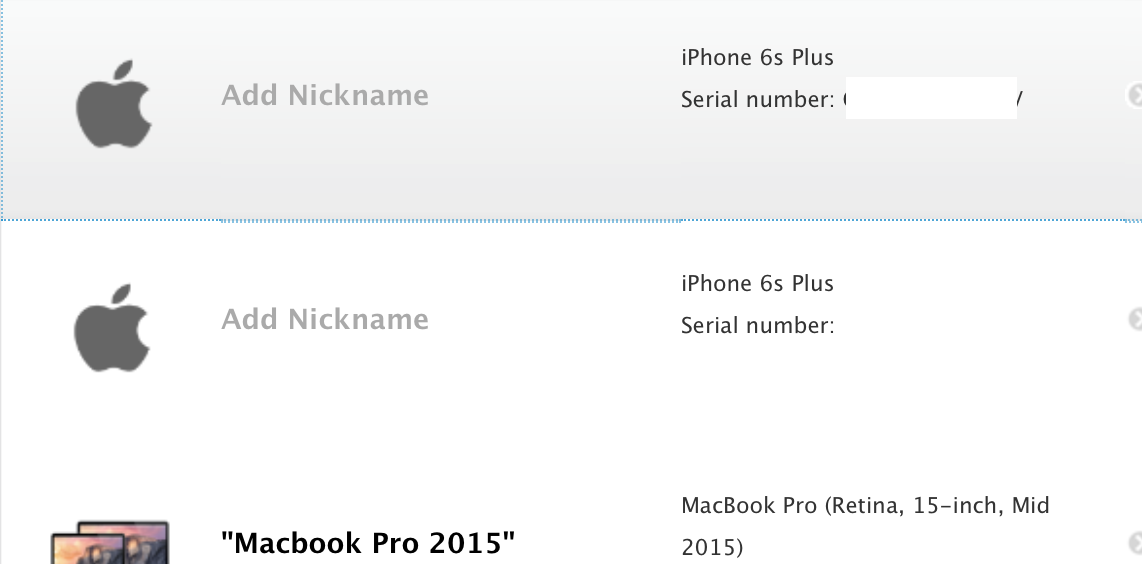Add a nickname to the first iPhone 6s Plus
The width and height of the screenshot is (1142, 564).
point(325,95)
